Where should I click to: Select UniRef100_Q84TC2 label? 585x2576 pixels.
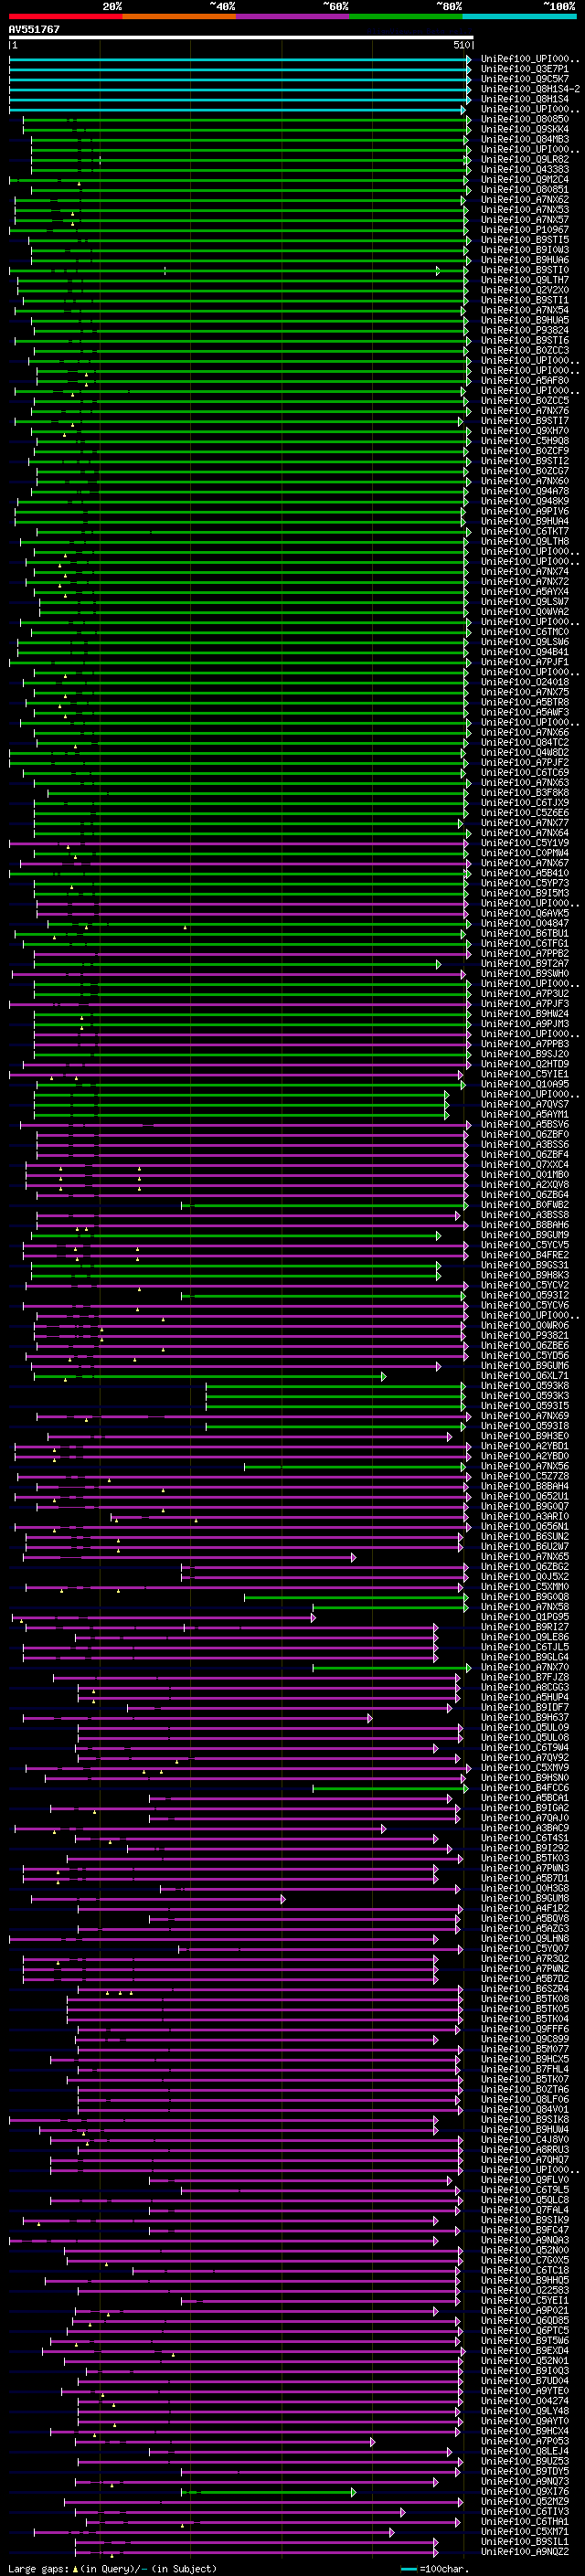(x=525, y=742)
